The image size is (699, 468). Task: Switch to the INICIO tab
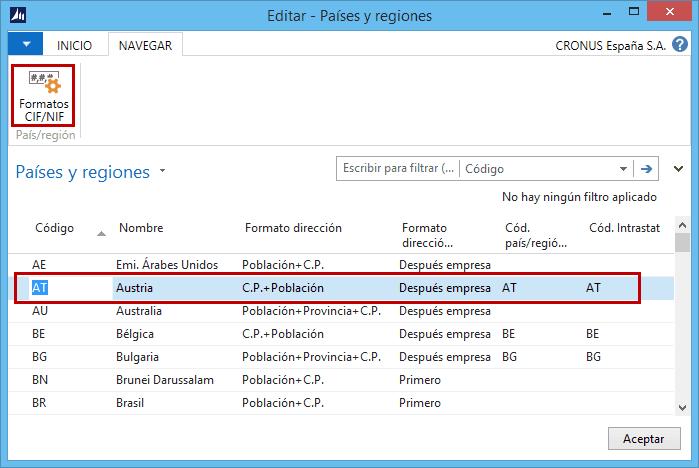74,45
